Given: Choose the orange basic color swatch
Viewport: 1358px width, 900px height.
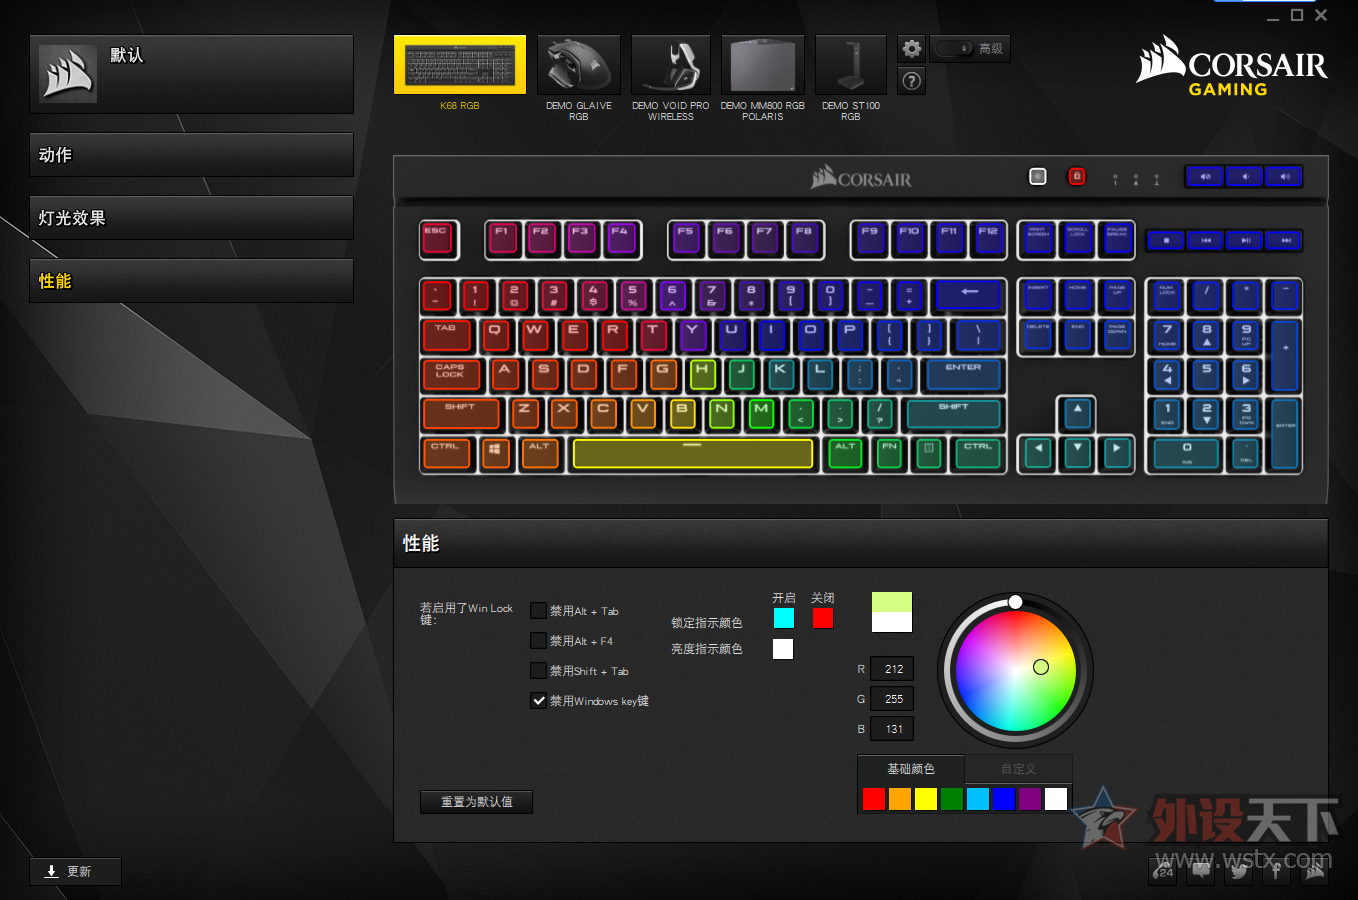Looking at the screenshot, I should pyautogui.click(x=900, y=798).
